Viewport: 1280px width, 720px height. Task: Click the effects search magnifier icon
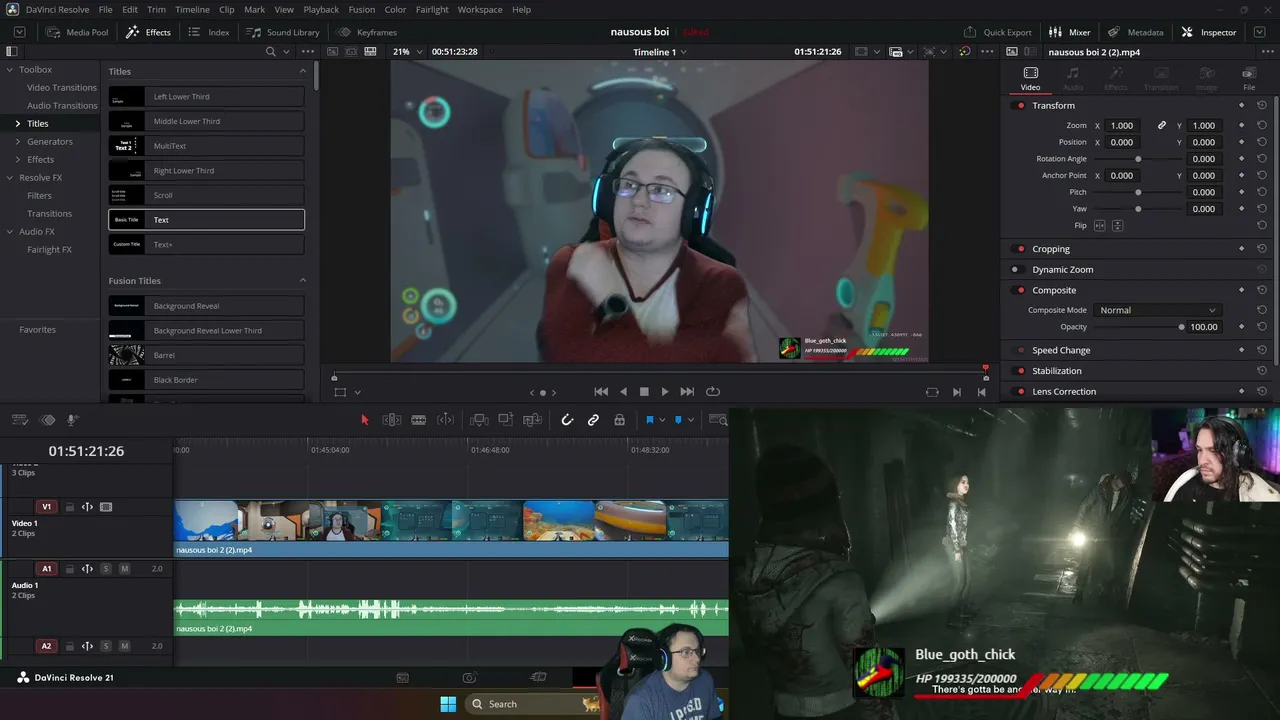coord(271,51)
